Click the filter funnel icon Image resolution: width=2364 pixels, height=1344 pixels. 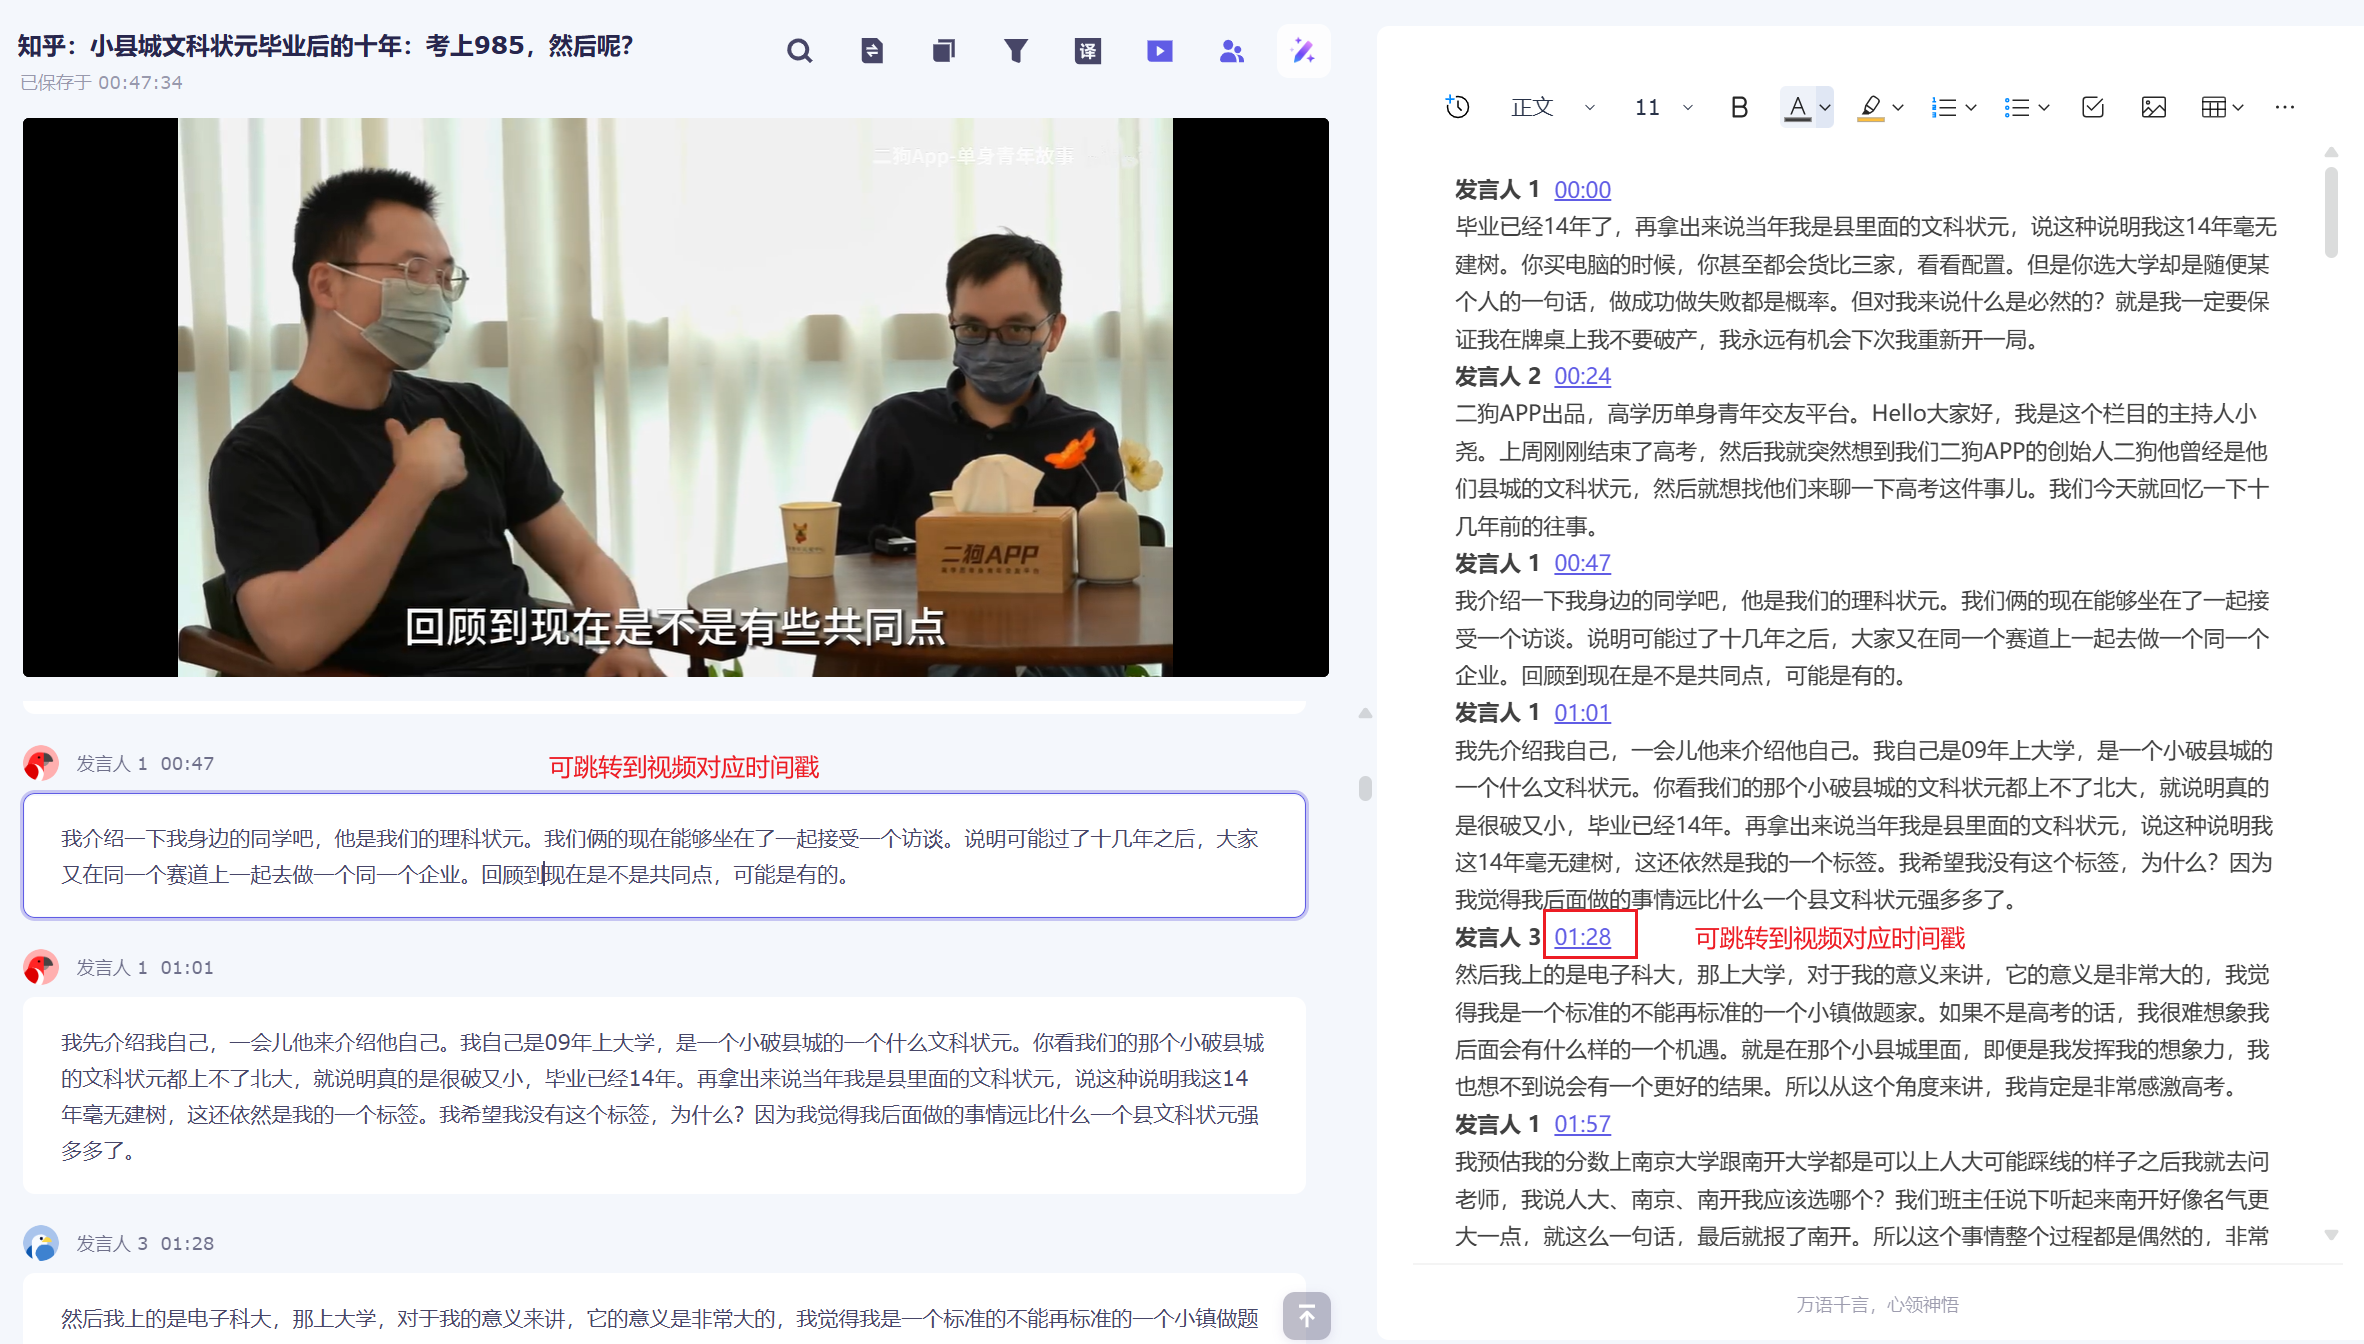1015,51
